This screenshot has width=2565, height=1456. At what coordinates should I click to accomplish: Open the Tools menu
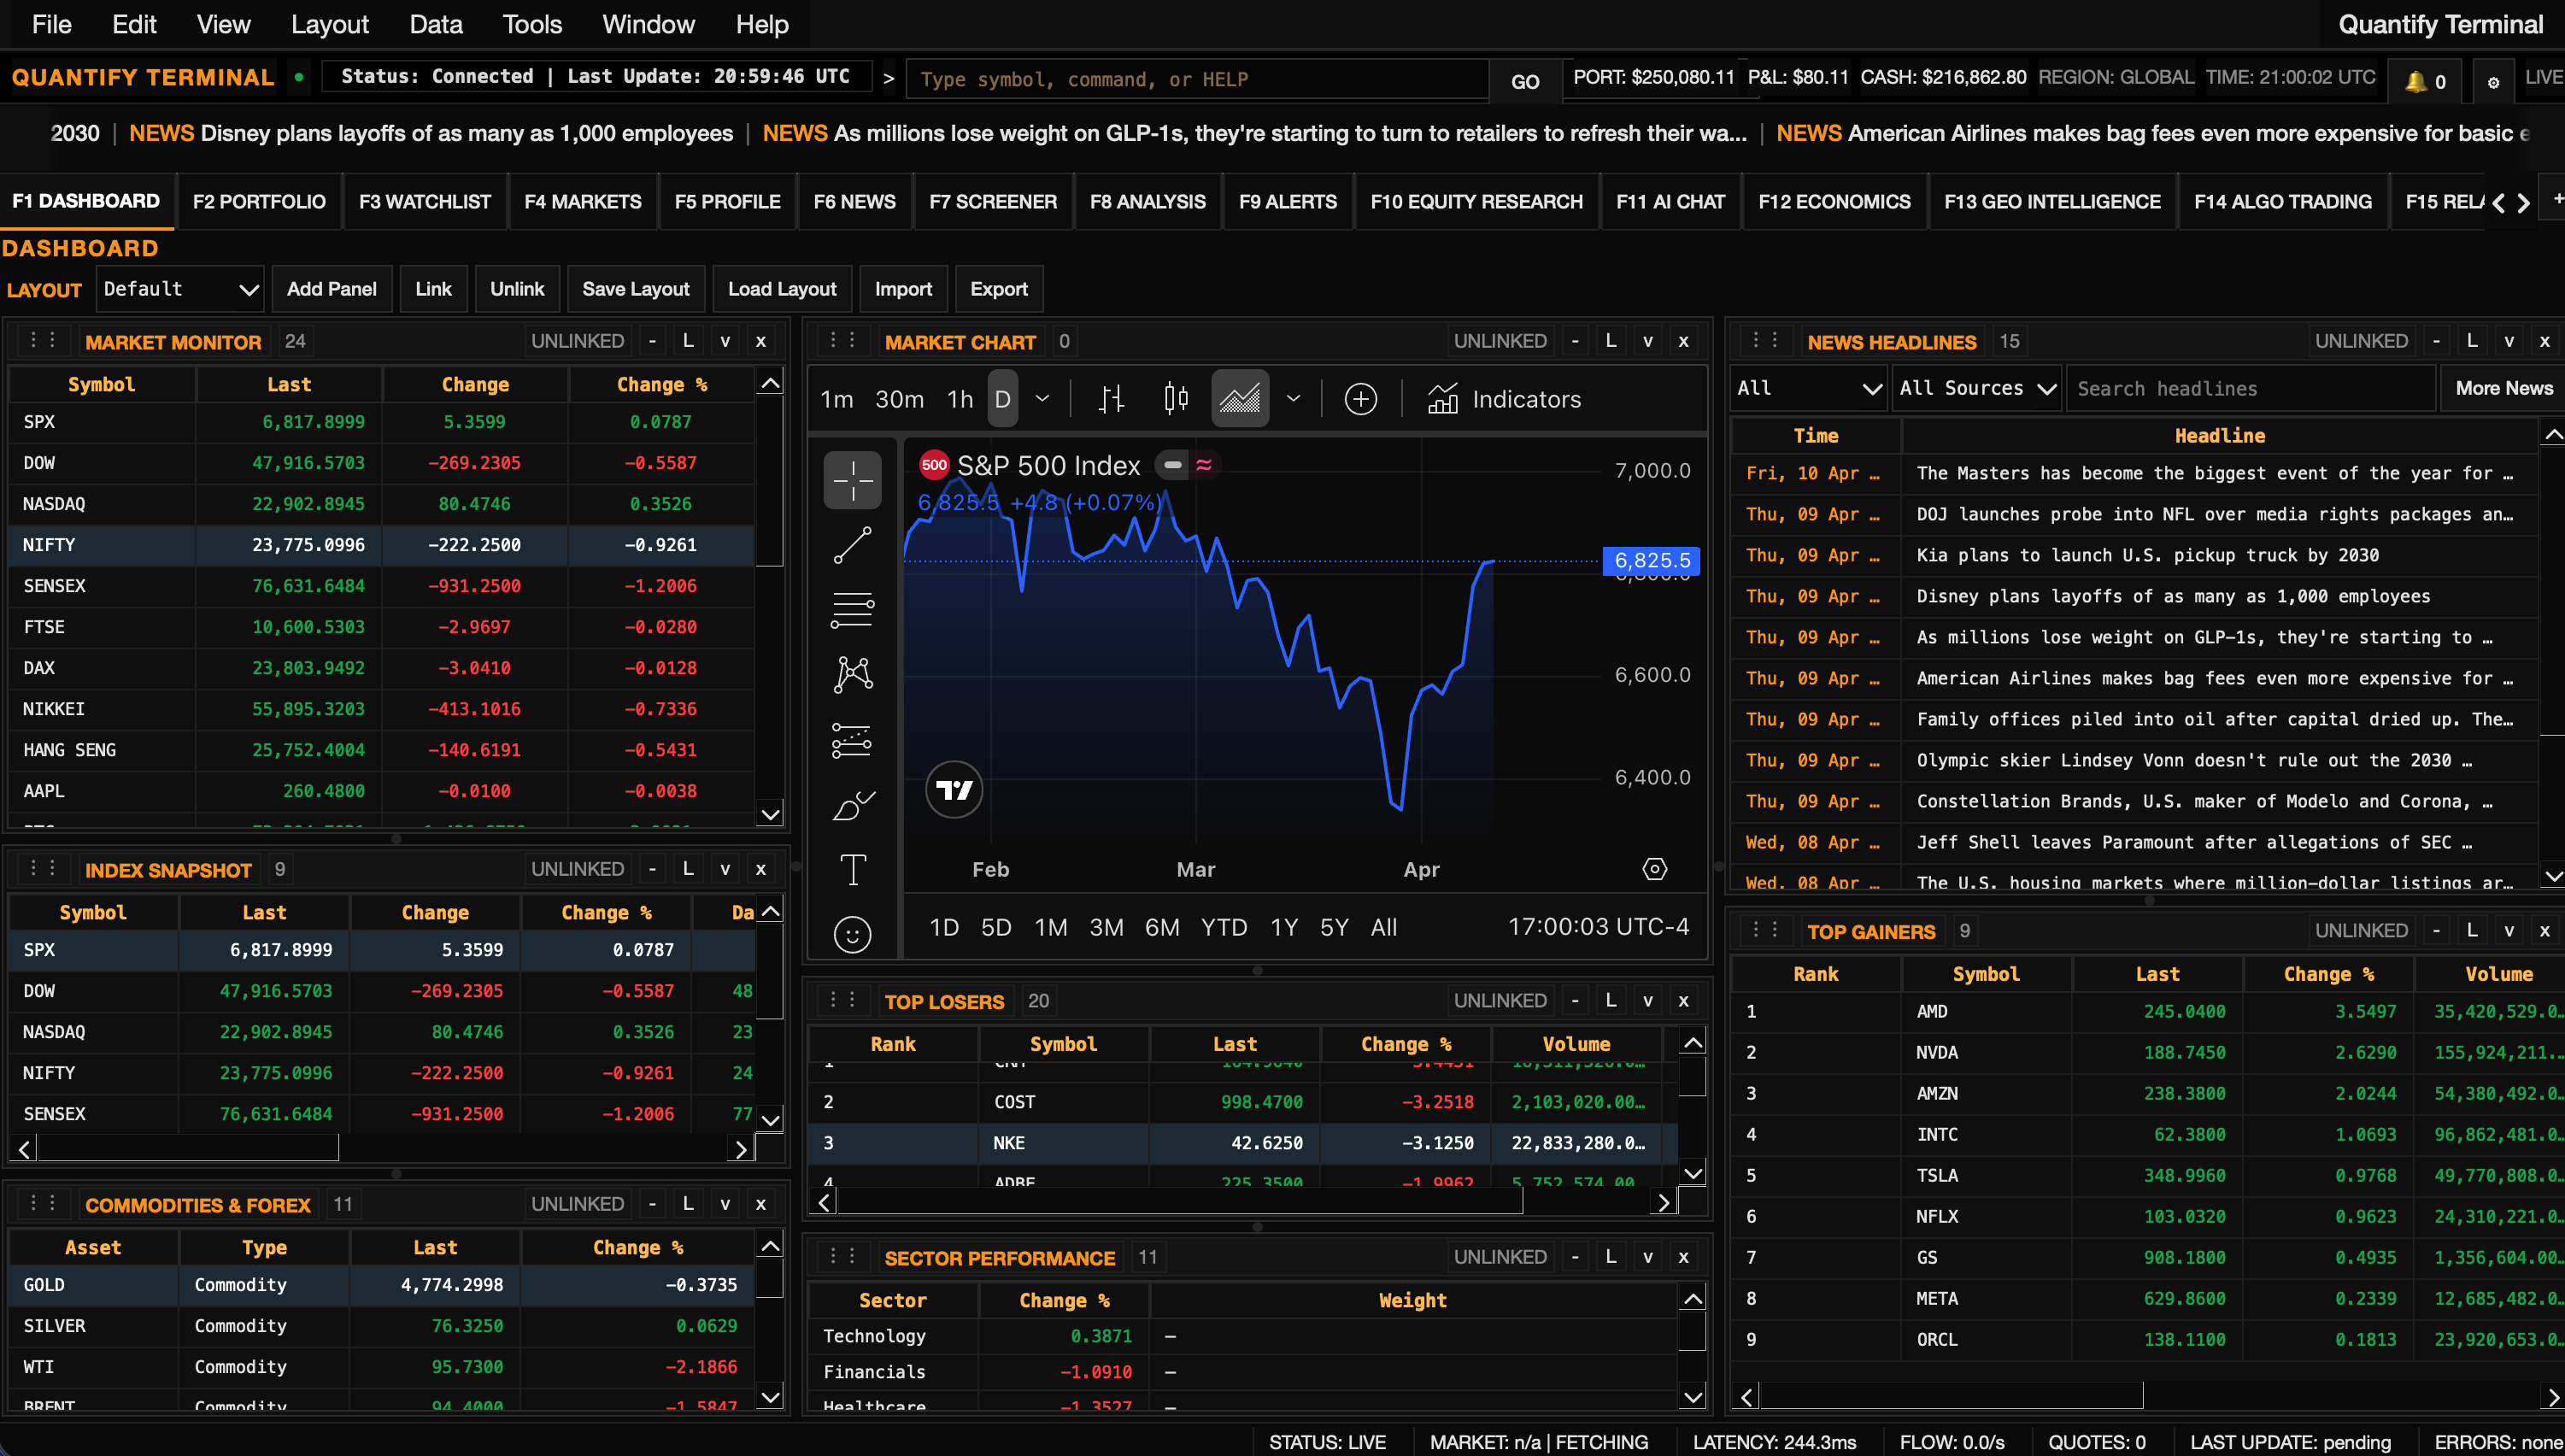532,24
